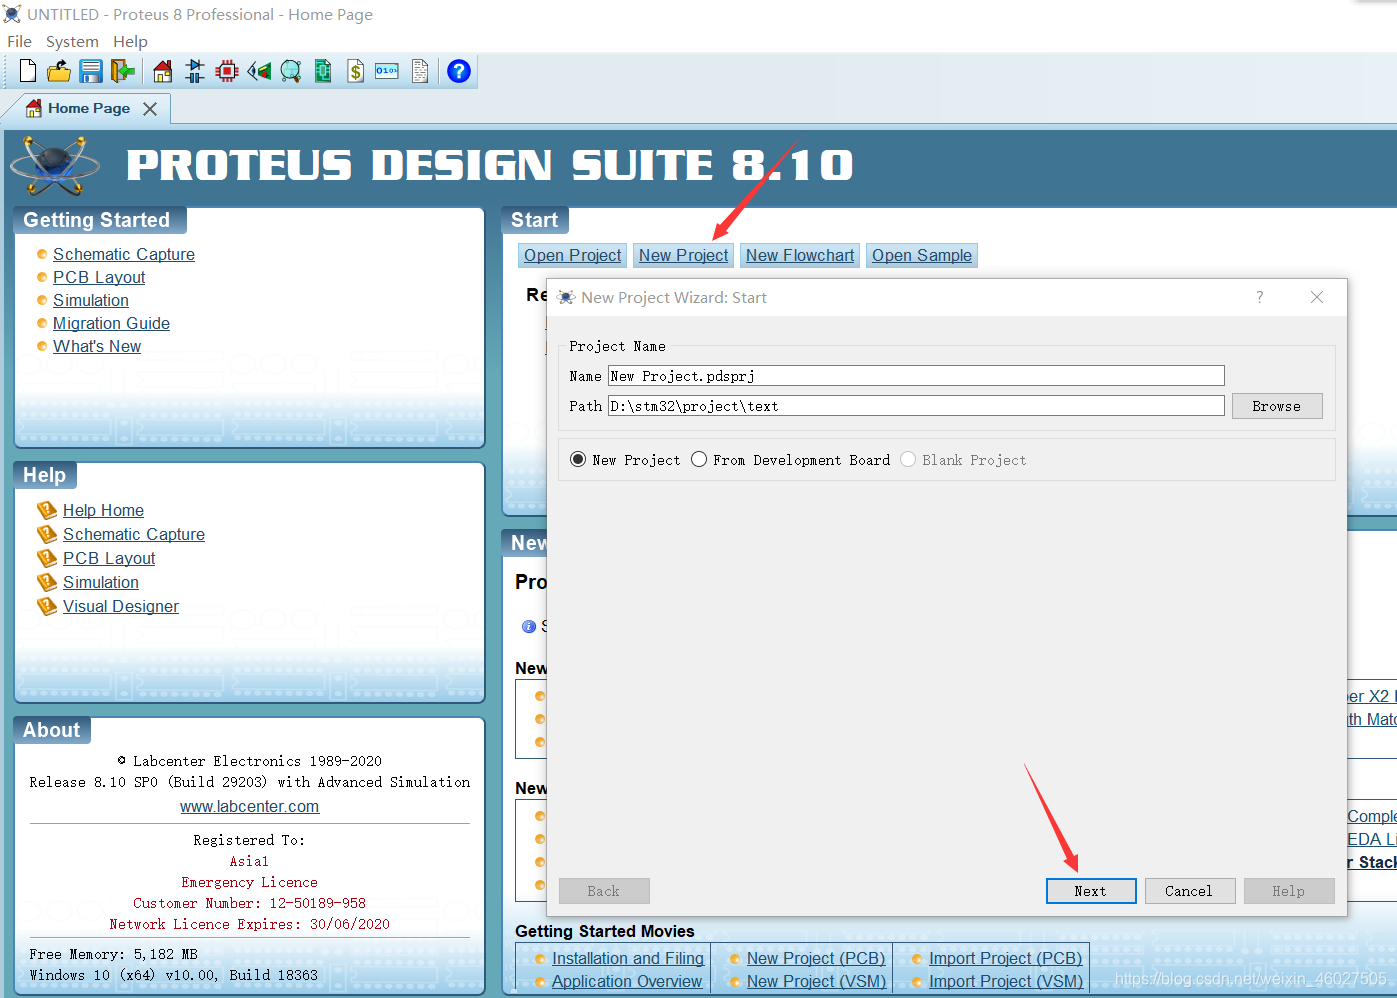Open the Gerber Viewer magnifier icon
The width and height of the screenshot is (1397, 998).
pyautogui.click(x=291, y=71)
